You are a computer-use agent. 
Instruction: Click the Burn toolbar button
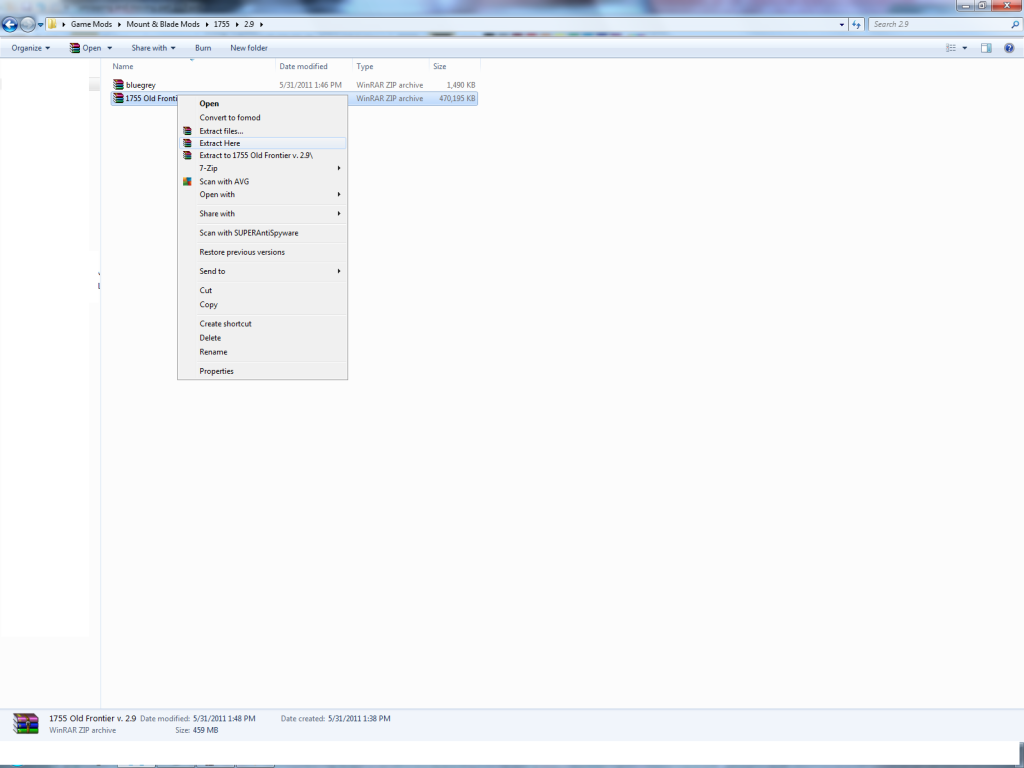[x=203, y=48]
